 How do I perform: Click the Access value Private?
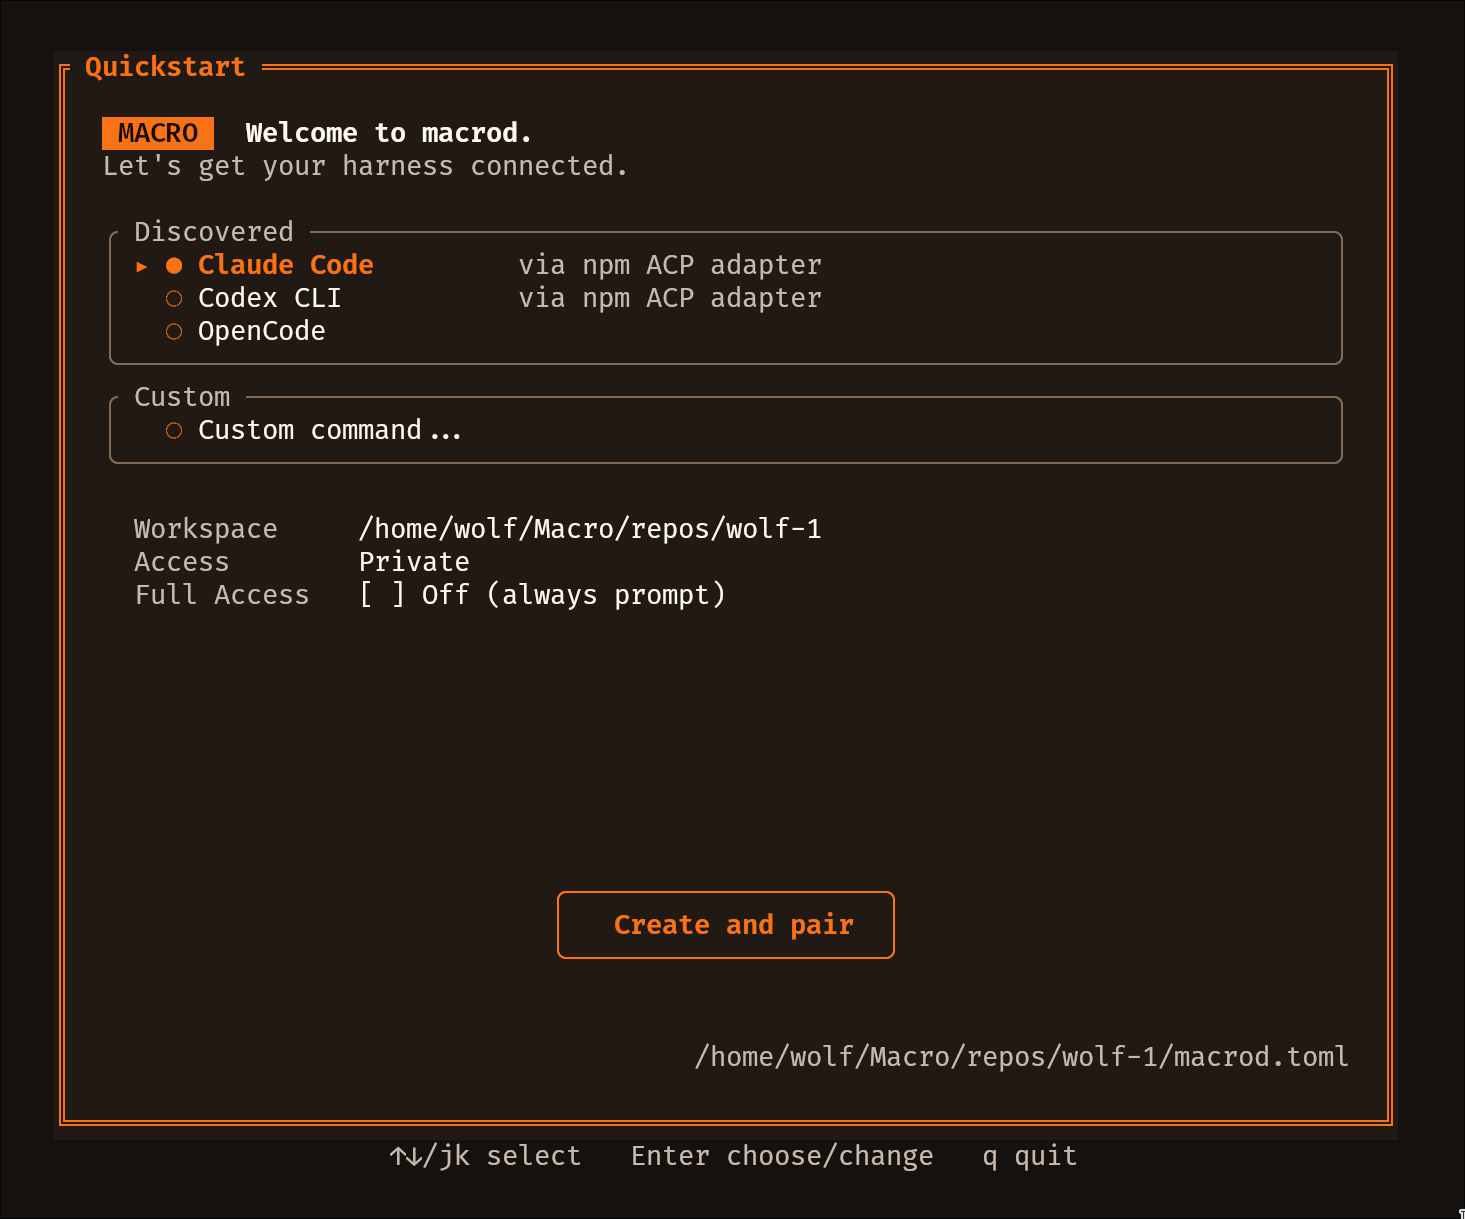point(414,562)
